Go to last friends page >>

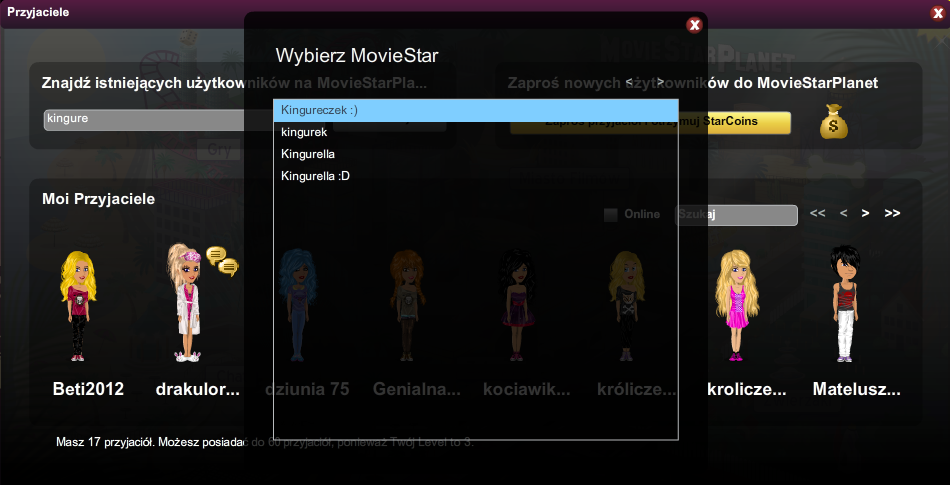point(892,213)
